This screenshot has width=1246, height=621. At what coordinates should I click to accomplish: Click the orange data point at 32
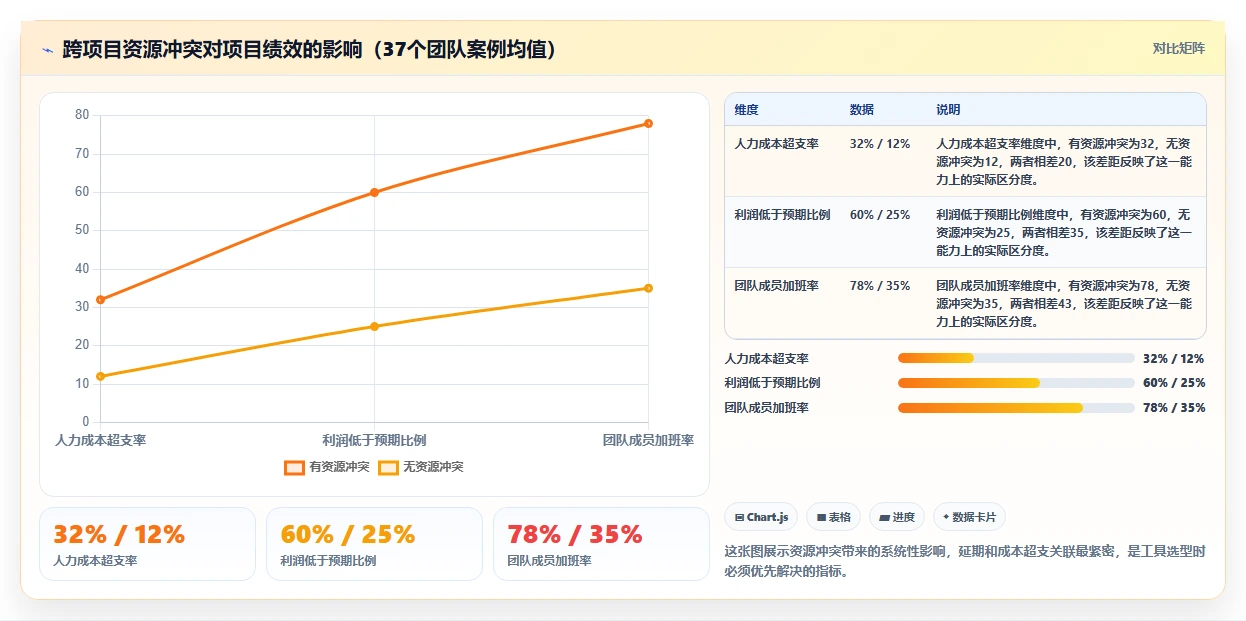100,299
